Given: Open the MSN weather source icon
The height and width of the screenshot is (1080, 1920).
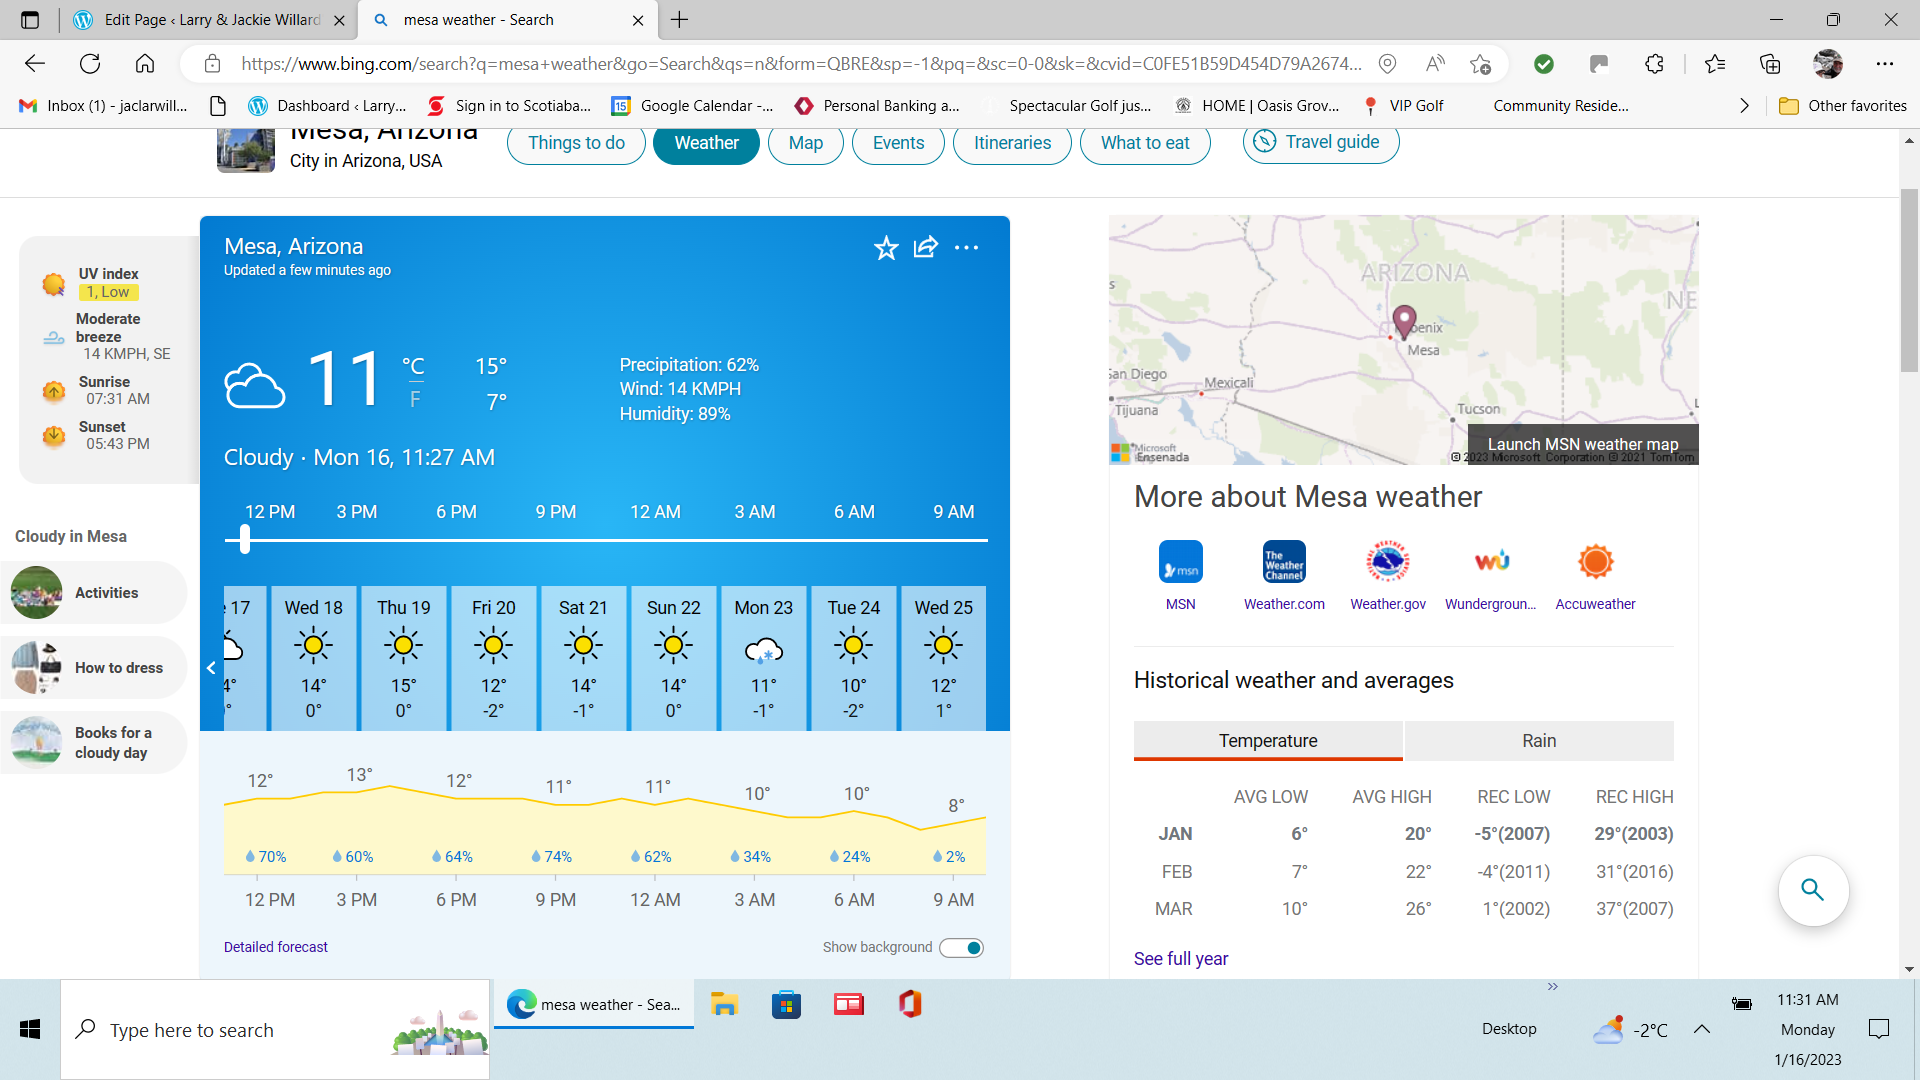Looking at the screenshot, I should click(x=1180, y=562).
